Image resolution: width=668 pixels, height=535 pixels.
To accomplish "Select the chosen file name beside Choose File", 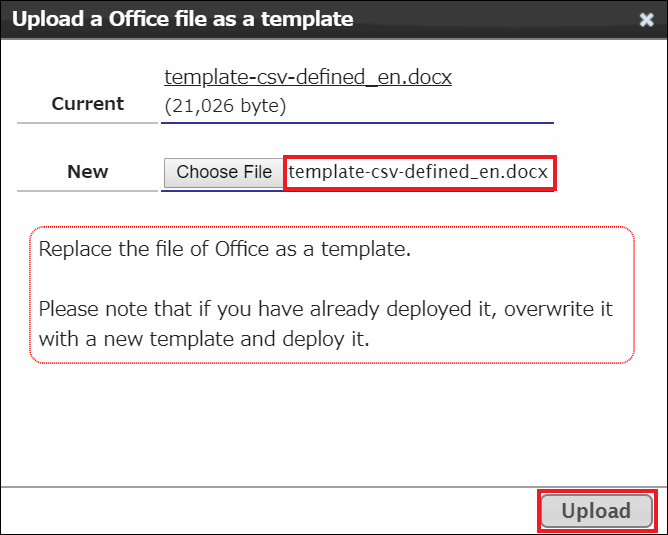I will click(418, 172).
